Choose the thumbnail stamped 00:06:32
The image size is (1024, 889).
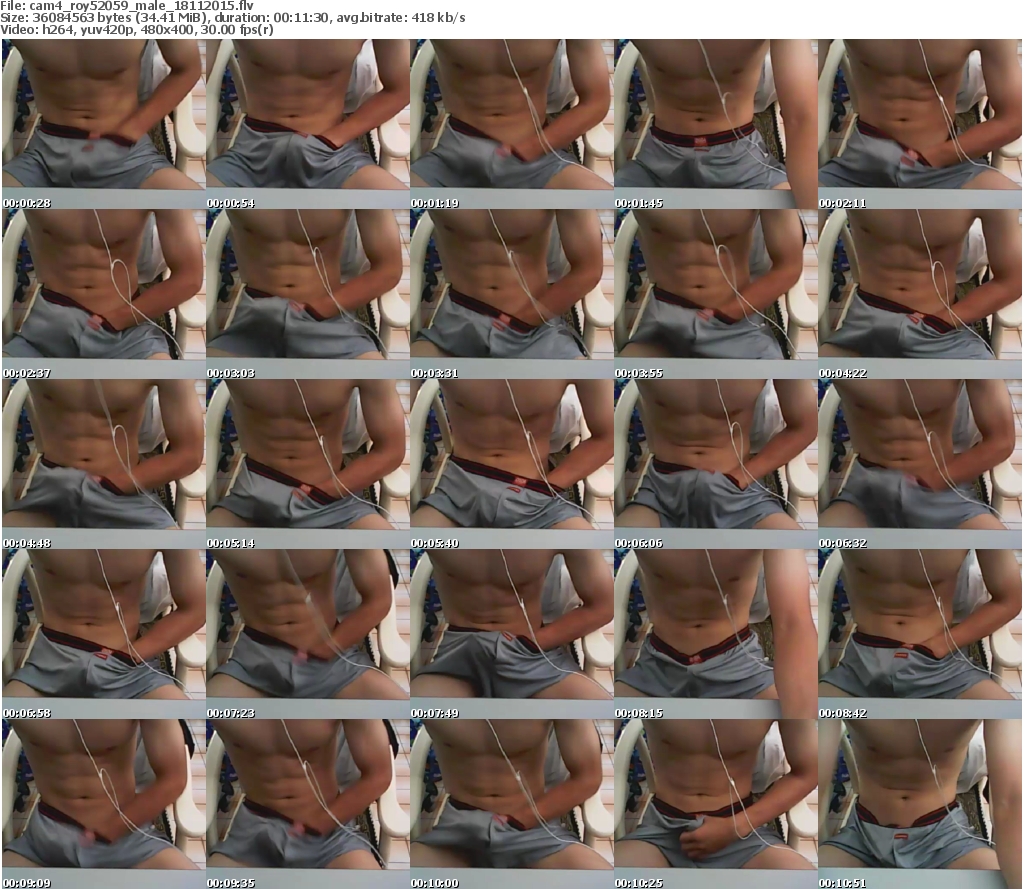920,464
